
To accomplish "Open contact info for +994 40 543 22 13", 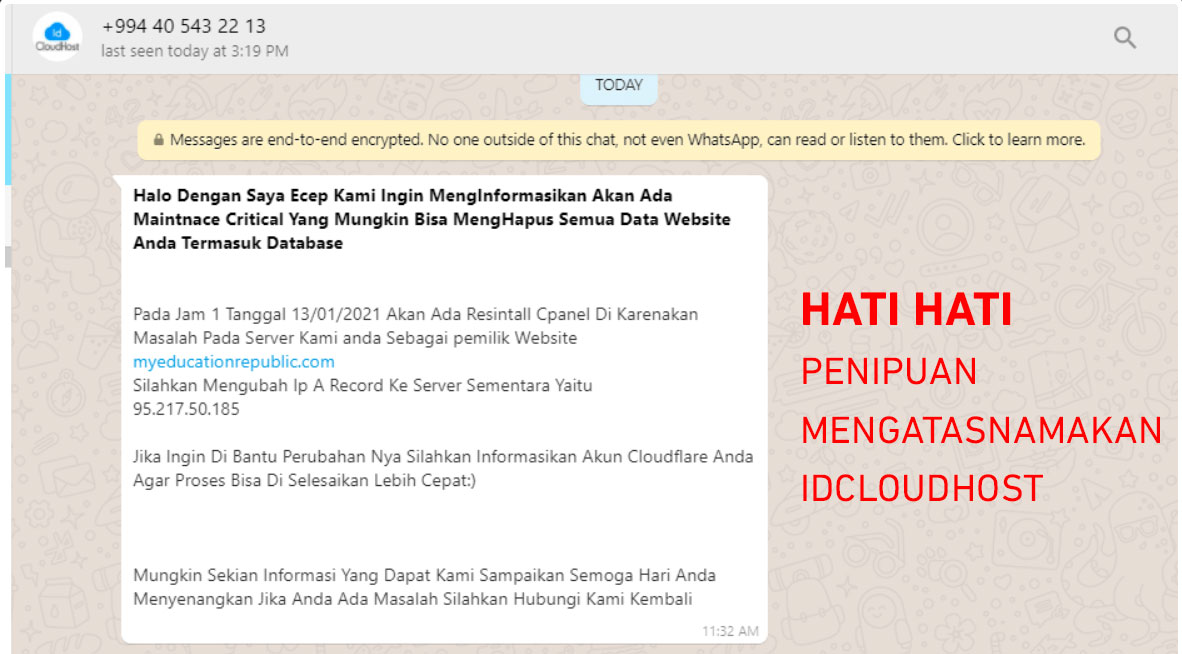I will [x=184, y=26].
